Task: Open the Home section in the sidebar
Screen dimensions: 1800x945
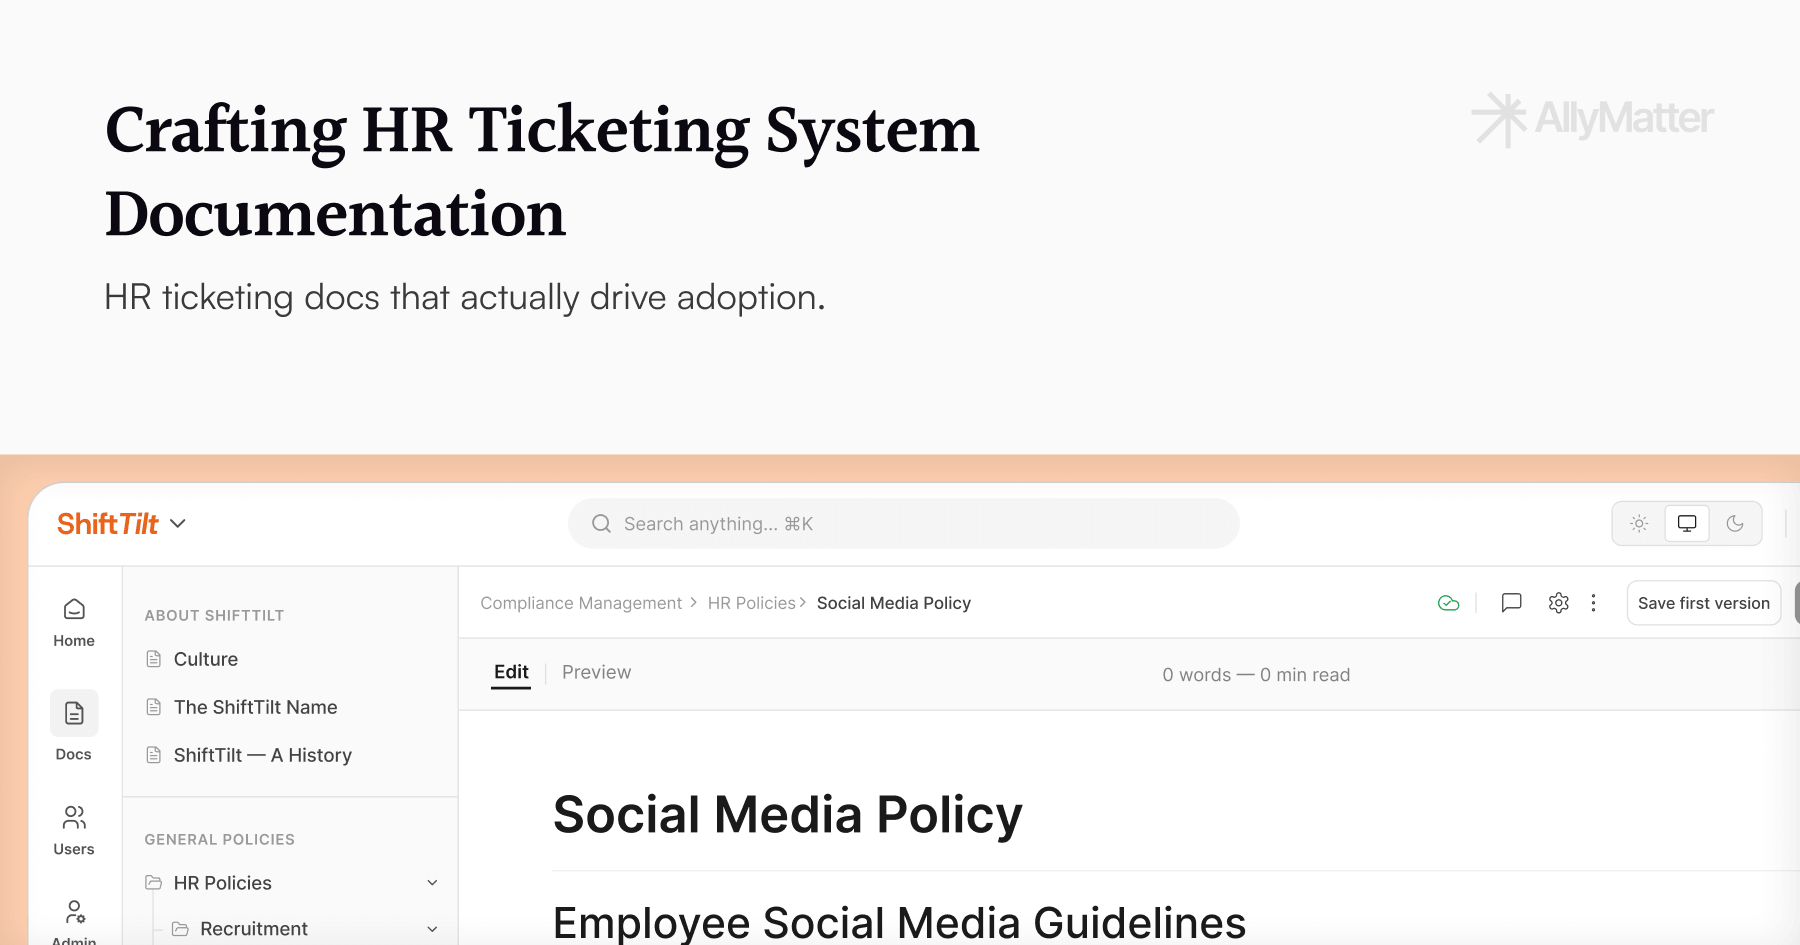Action: (x=74, y=623)
